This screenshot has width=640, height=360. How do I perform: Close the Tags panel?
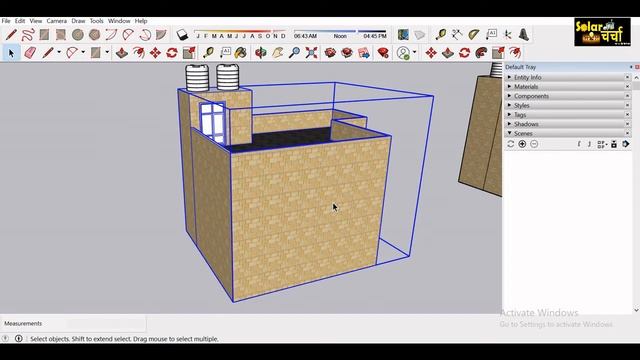(627, 115)
